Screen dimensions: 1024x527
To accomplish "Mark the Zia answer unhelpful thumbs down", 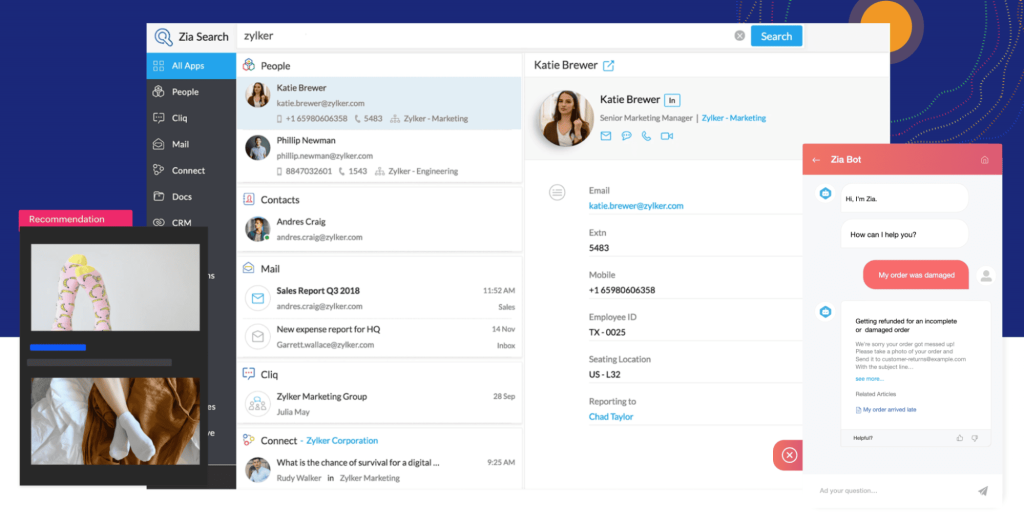I will [975, 438].
